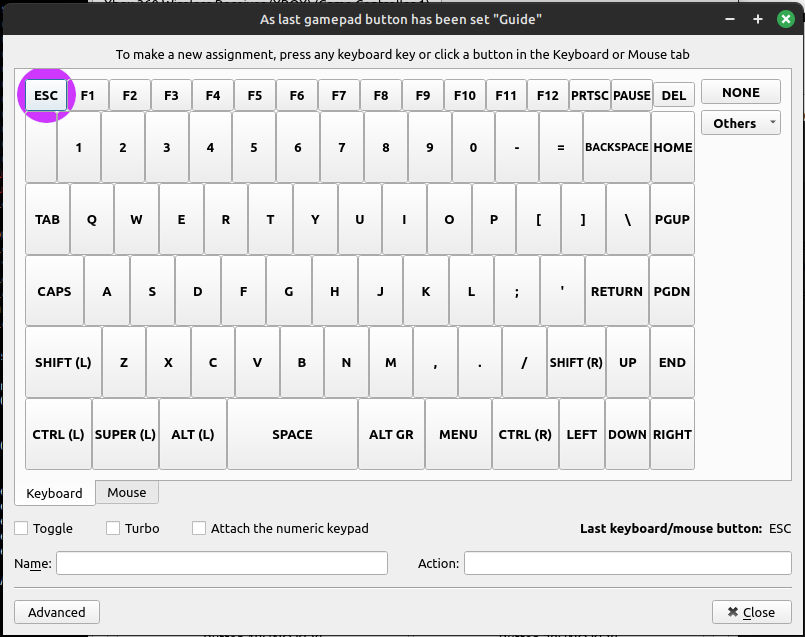805x637 pixels.
Task: Choose the HOME key
Action: [673, 147]
